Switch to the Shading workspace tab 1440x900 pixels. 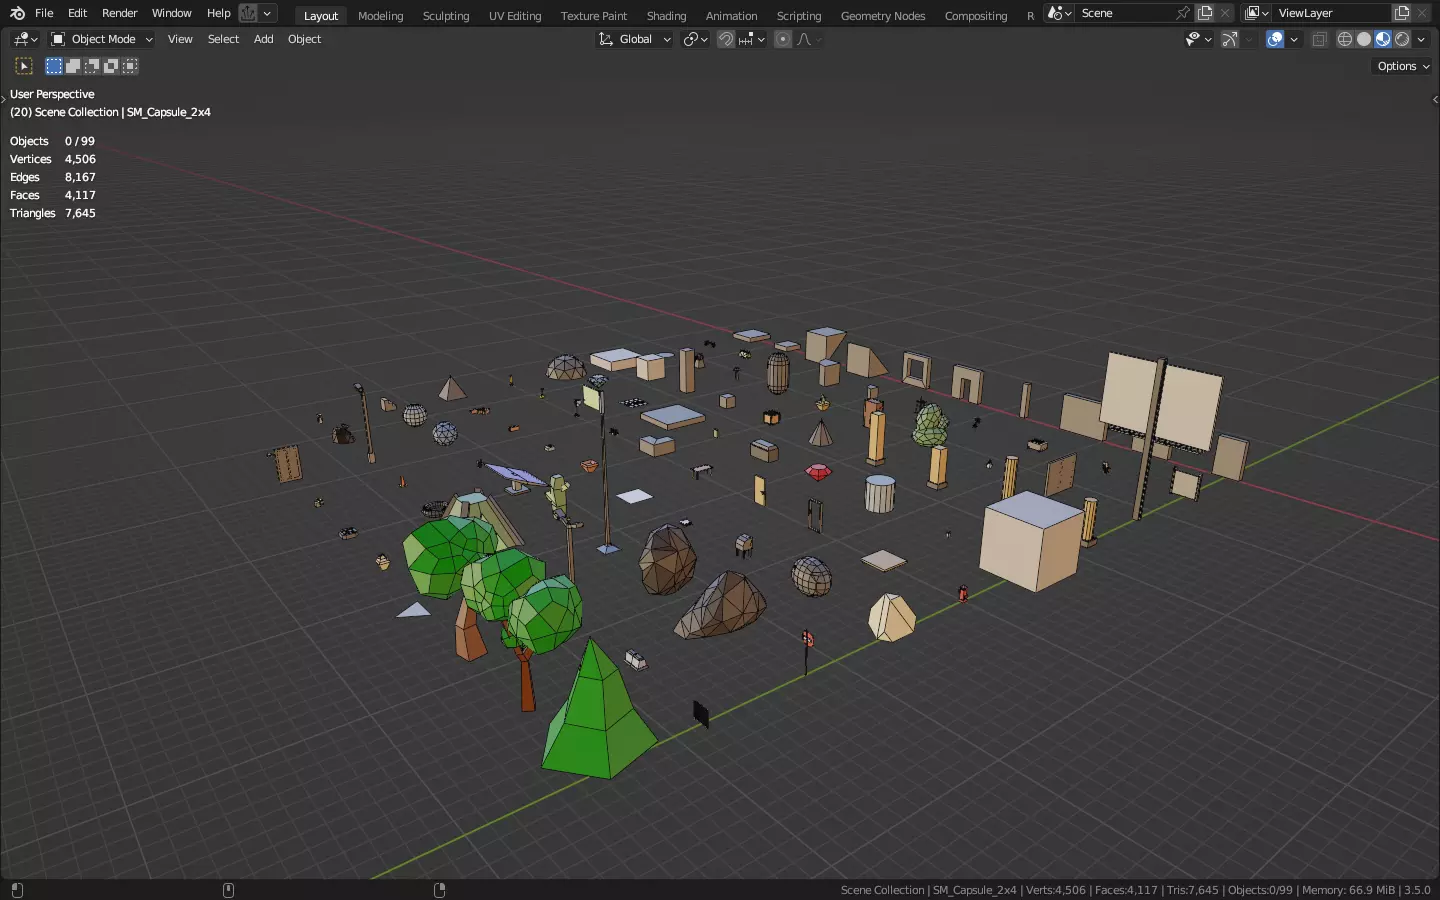(x=666, y=16)
